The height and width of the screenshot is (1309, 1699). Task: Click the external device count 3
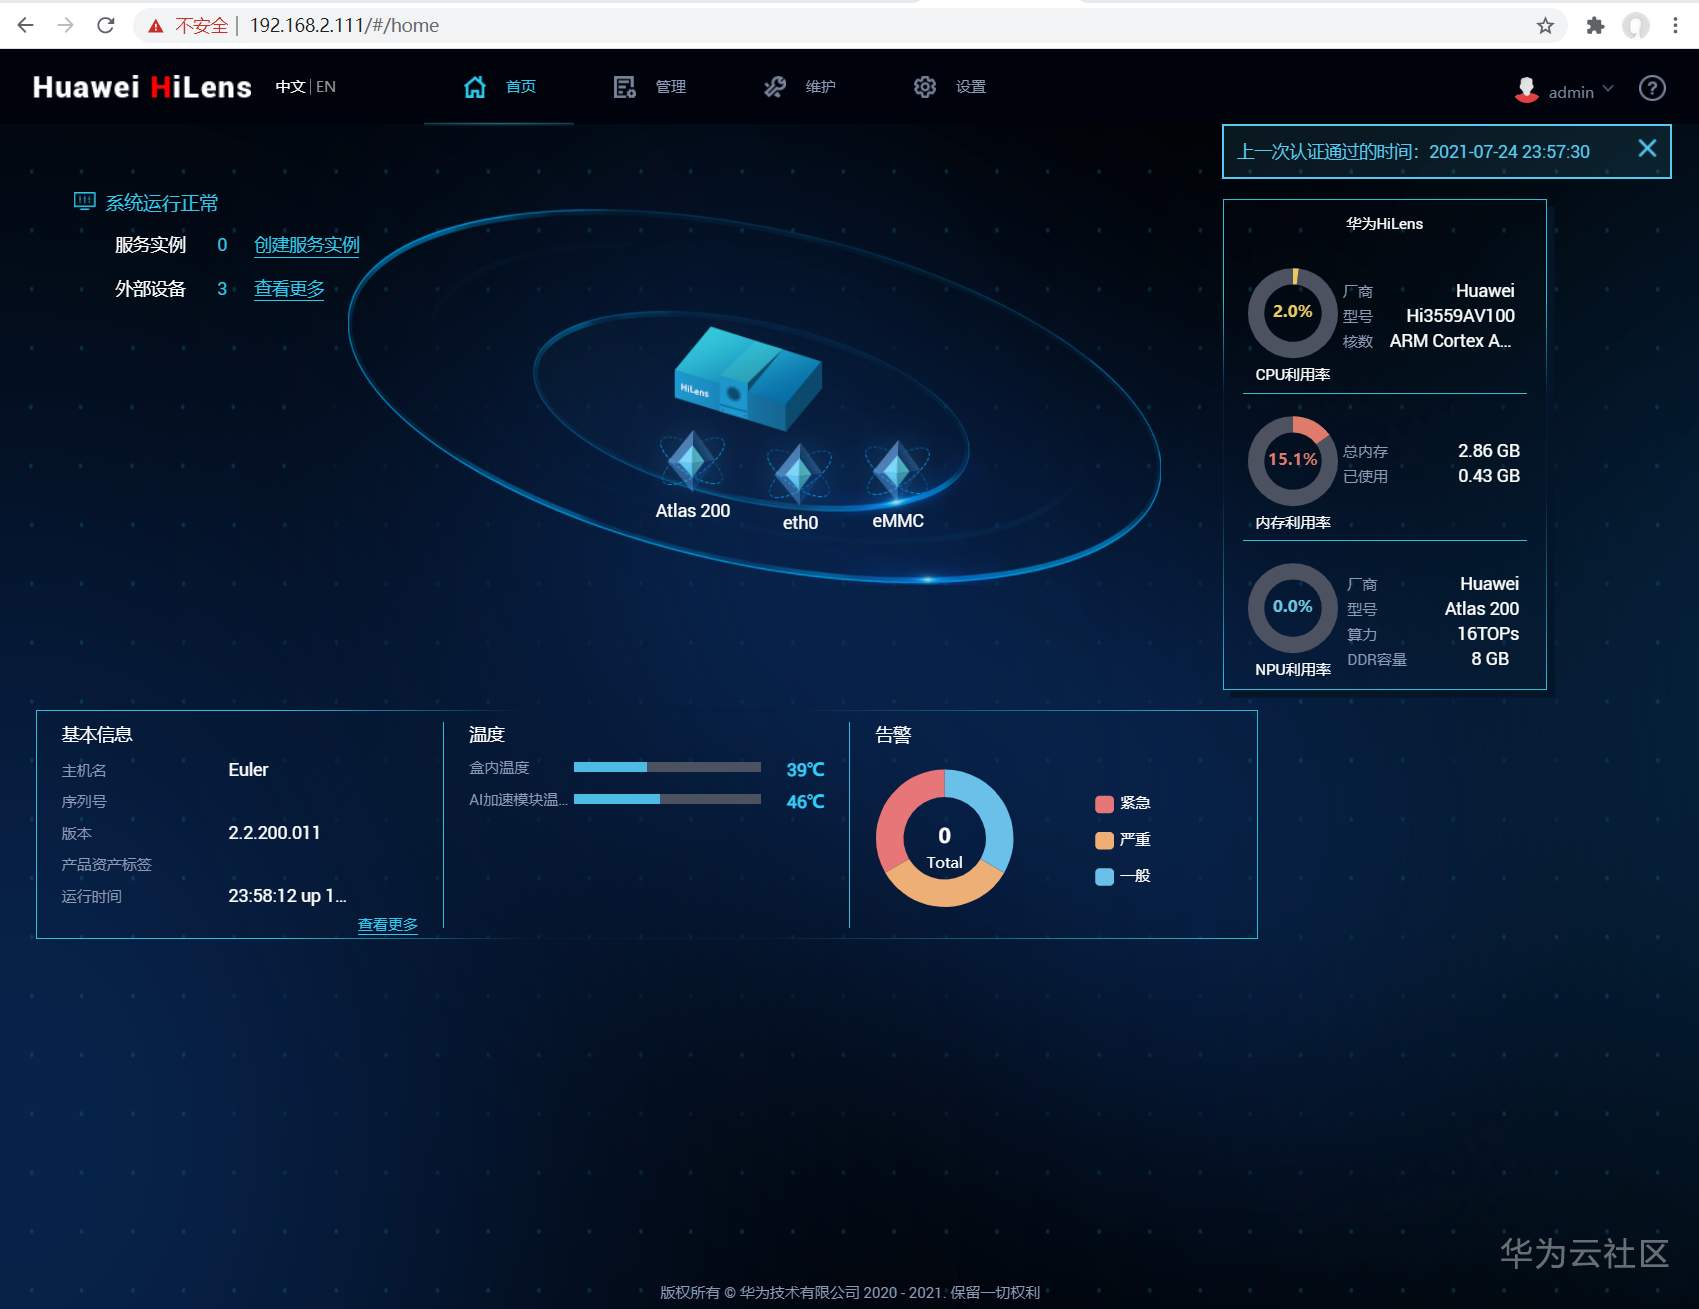[x=222, y=289]
